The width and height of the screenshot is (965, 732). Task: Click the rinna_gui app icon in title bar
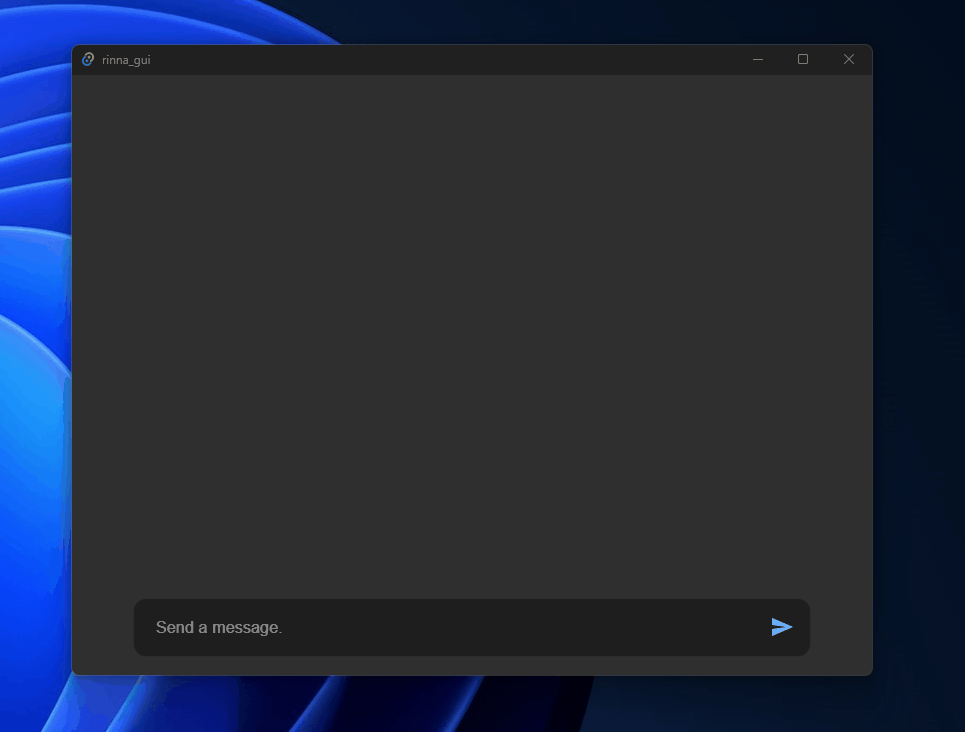coord(88,59)
